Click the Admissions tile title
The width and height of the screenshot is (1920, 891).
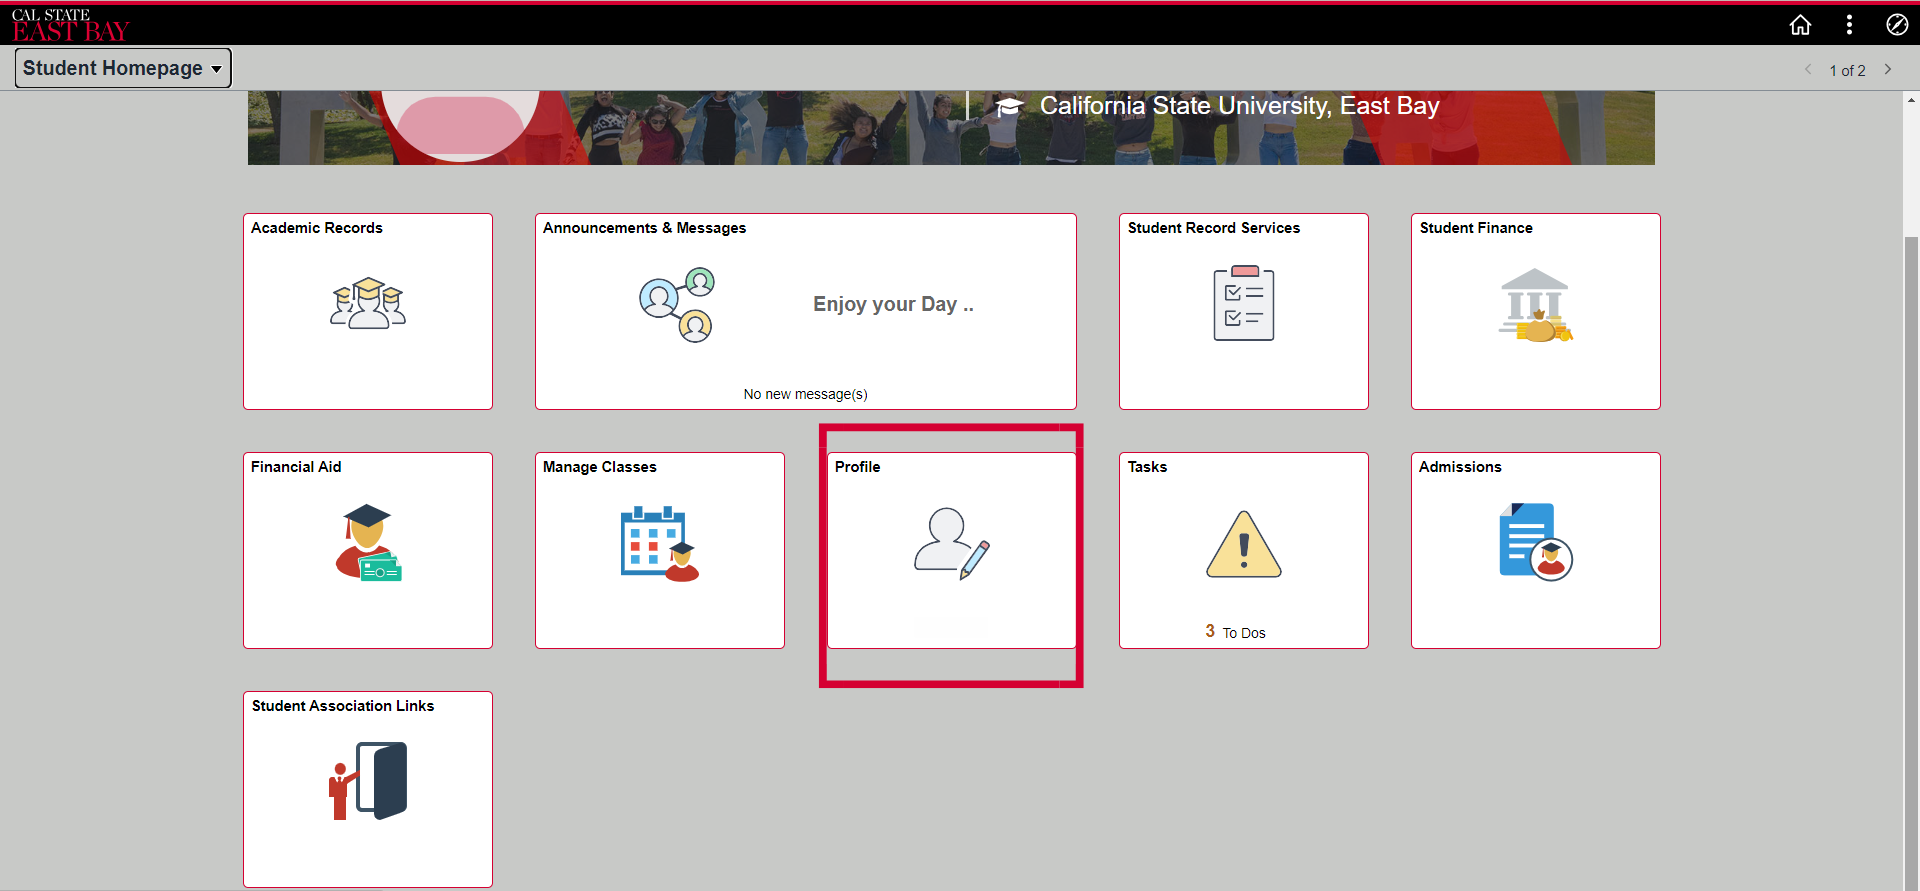1460,467
